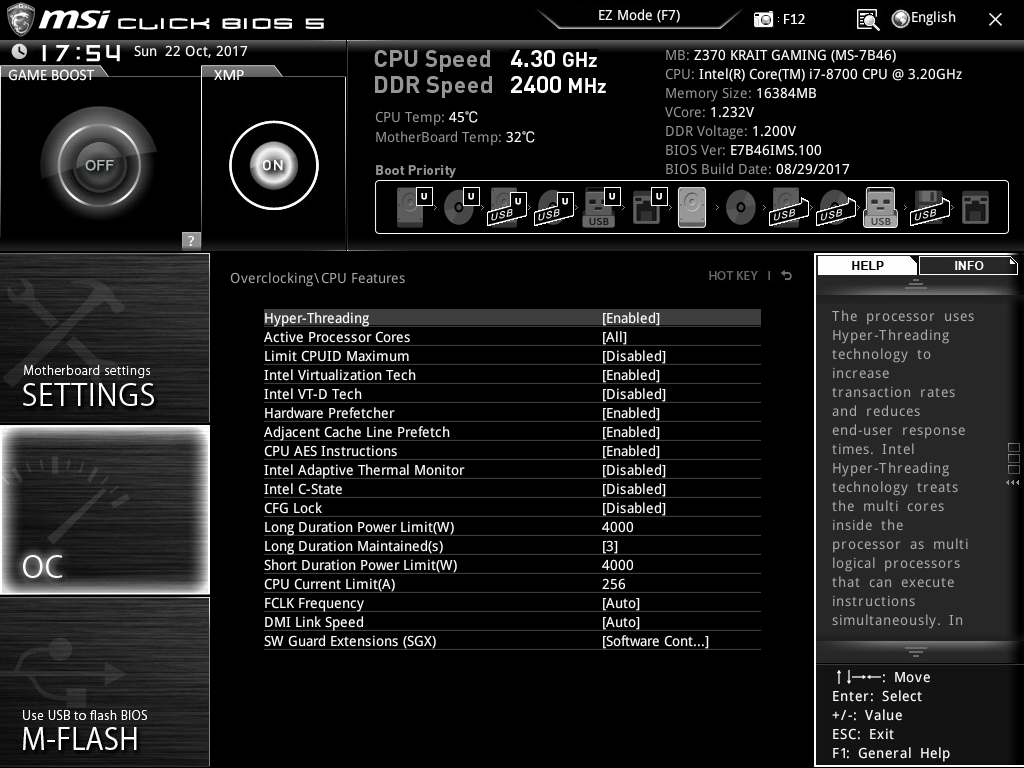Click the globe language icon
This screenshot has width=1024, height=768.
900,18
